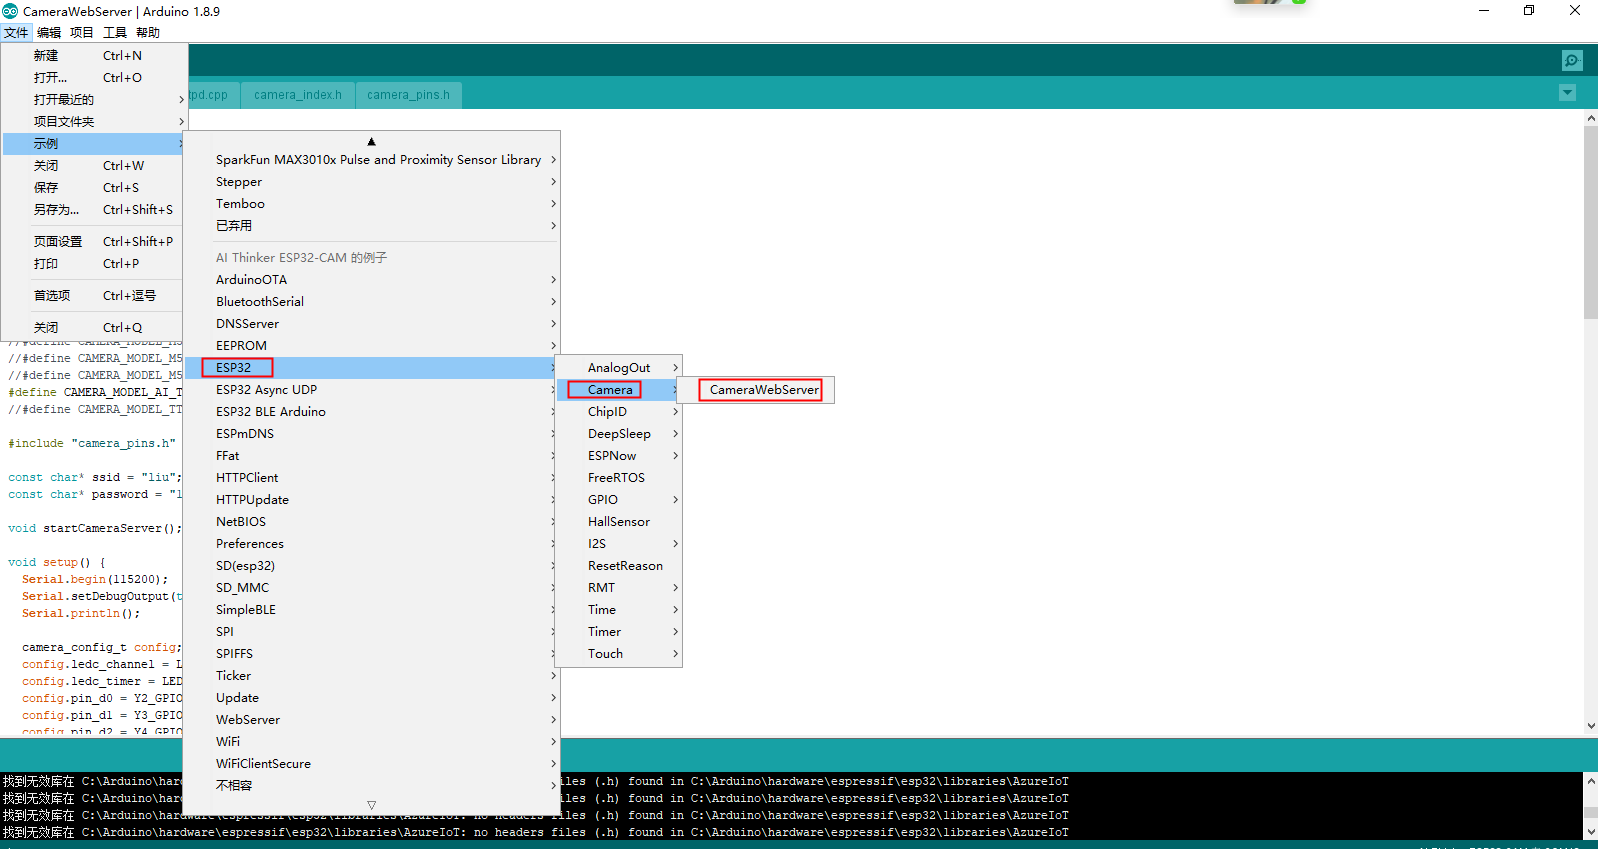1598x849 pixels.
Task: Open 首选项 preferences entry
Action: (x=94, y=295)
